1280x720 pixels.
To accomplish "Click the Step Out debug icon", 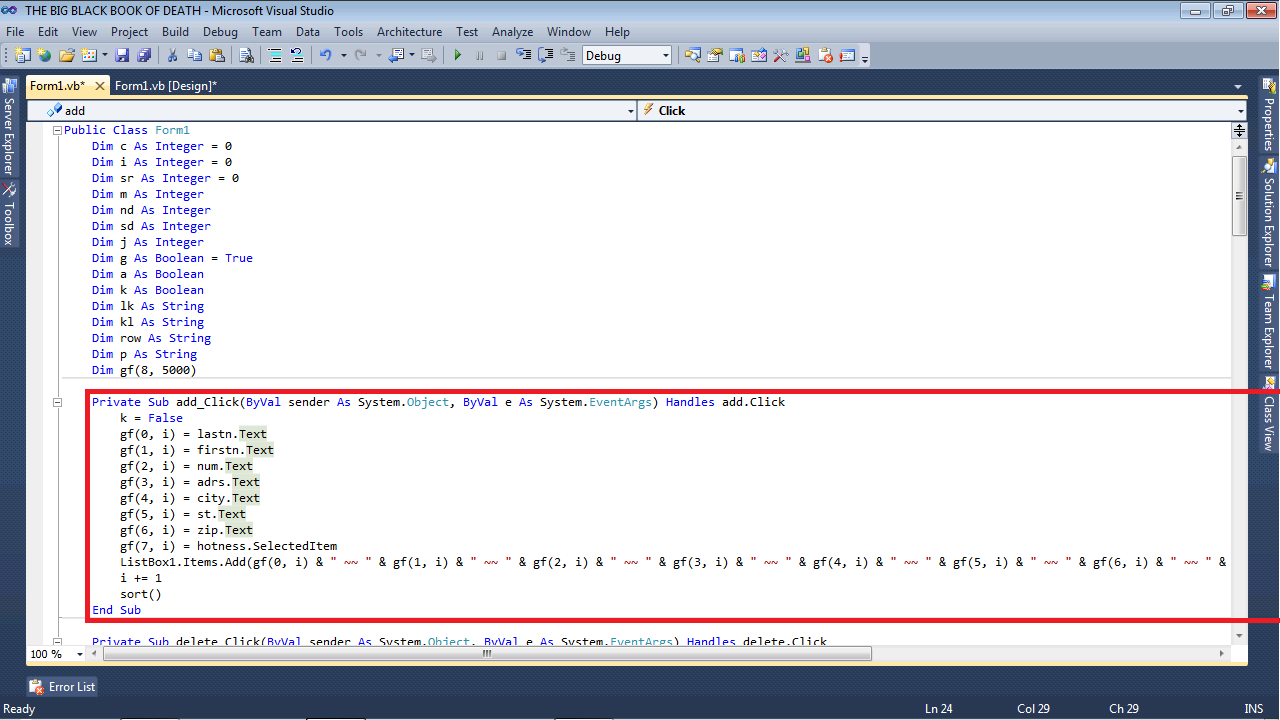I will point(567,56).
